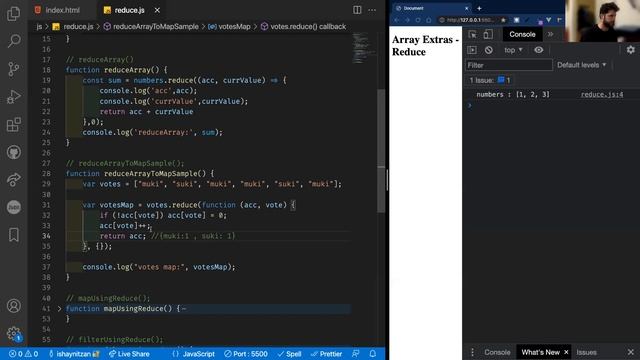Clear the console output
640x360 pixels.
pyautogui.click(x=489, y=50)
